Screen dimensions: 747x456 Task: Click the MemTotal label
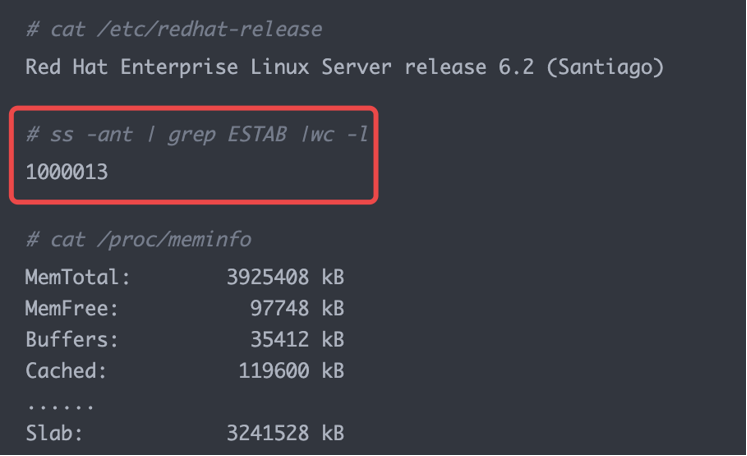tap(77, 277)
